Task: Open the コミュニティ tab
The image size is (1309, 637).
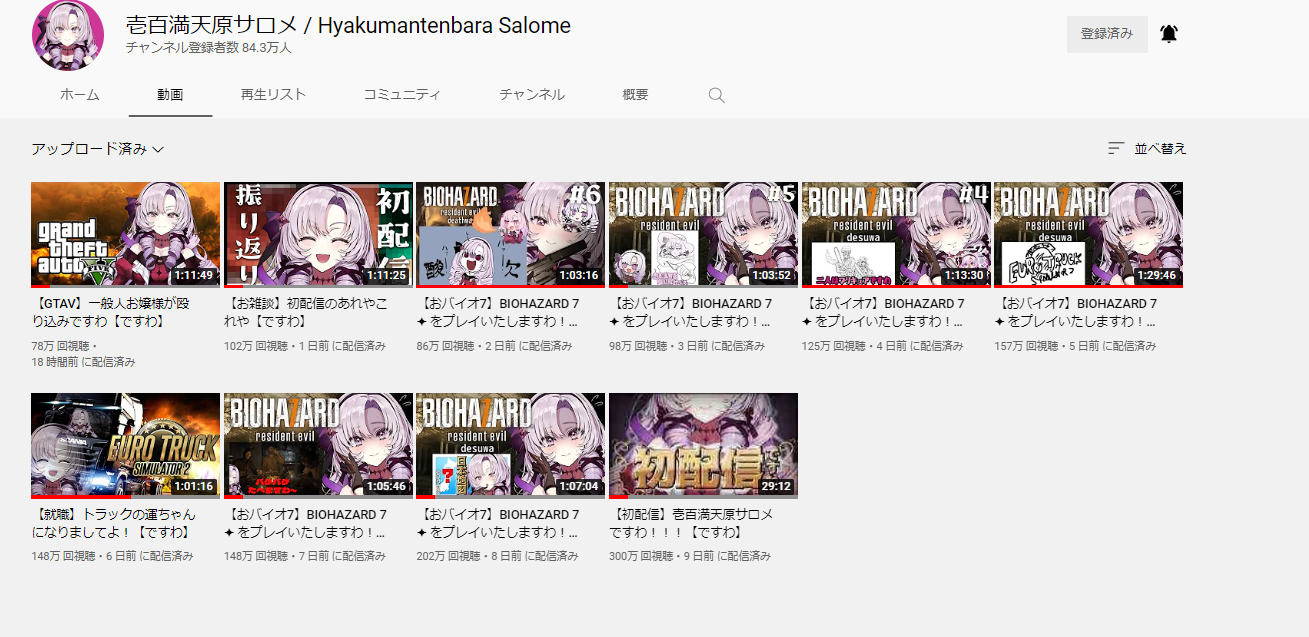Action: (402, 95)
